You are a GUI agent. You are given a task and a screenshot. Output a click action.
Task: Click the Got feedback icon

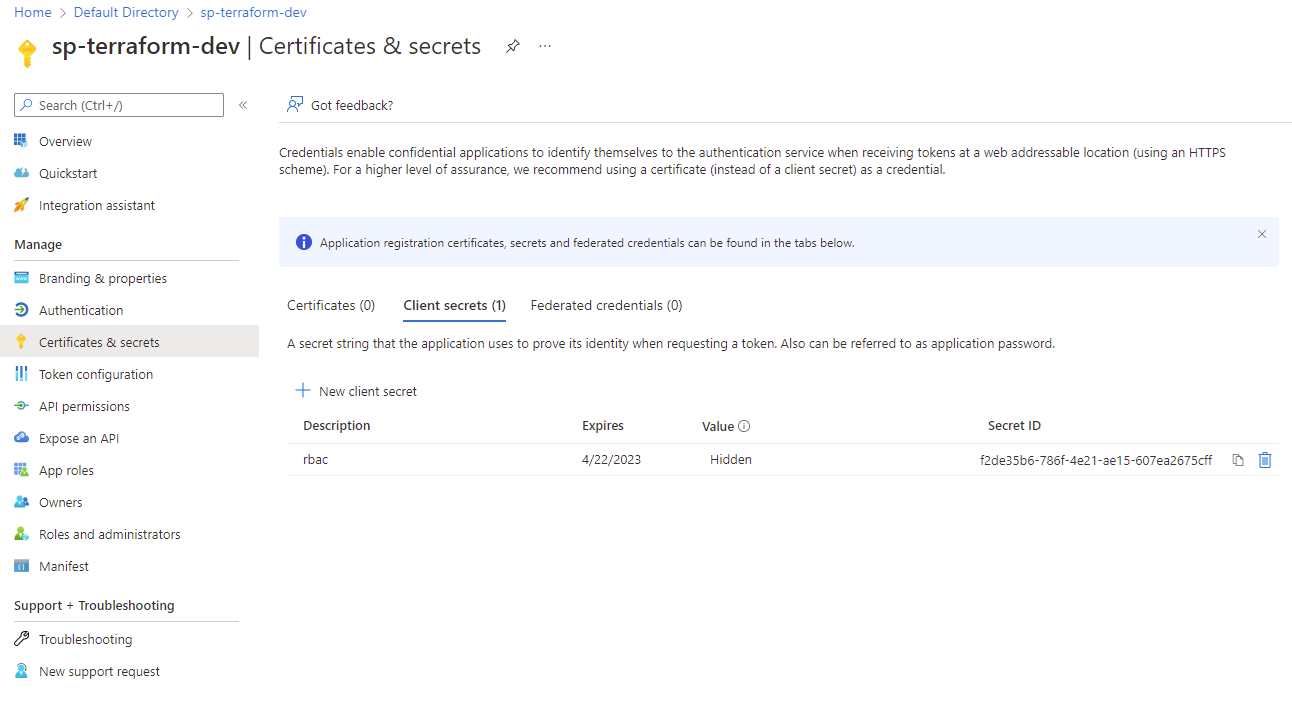pyautogui.click(x=295, y=105)
